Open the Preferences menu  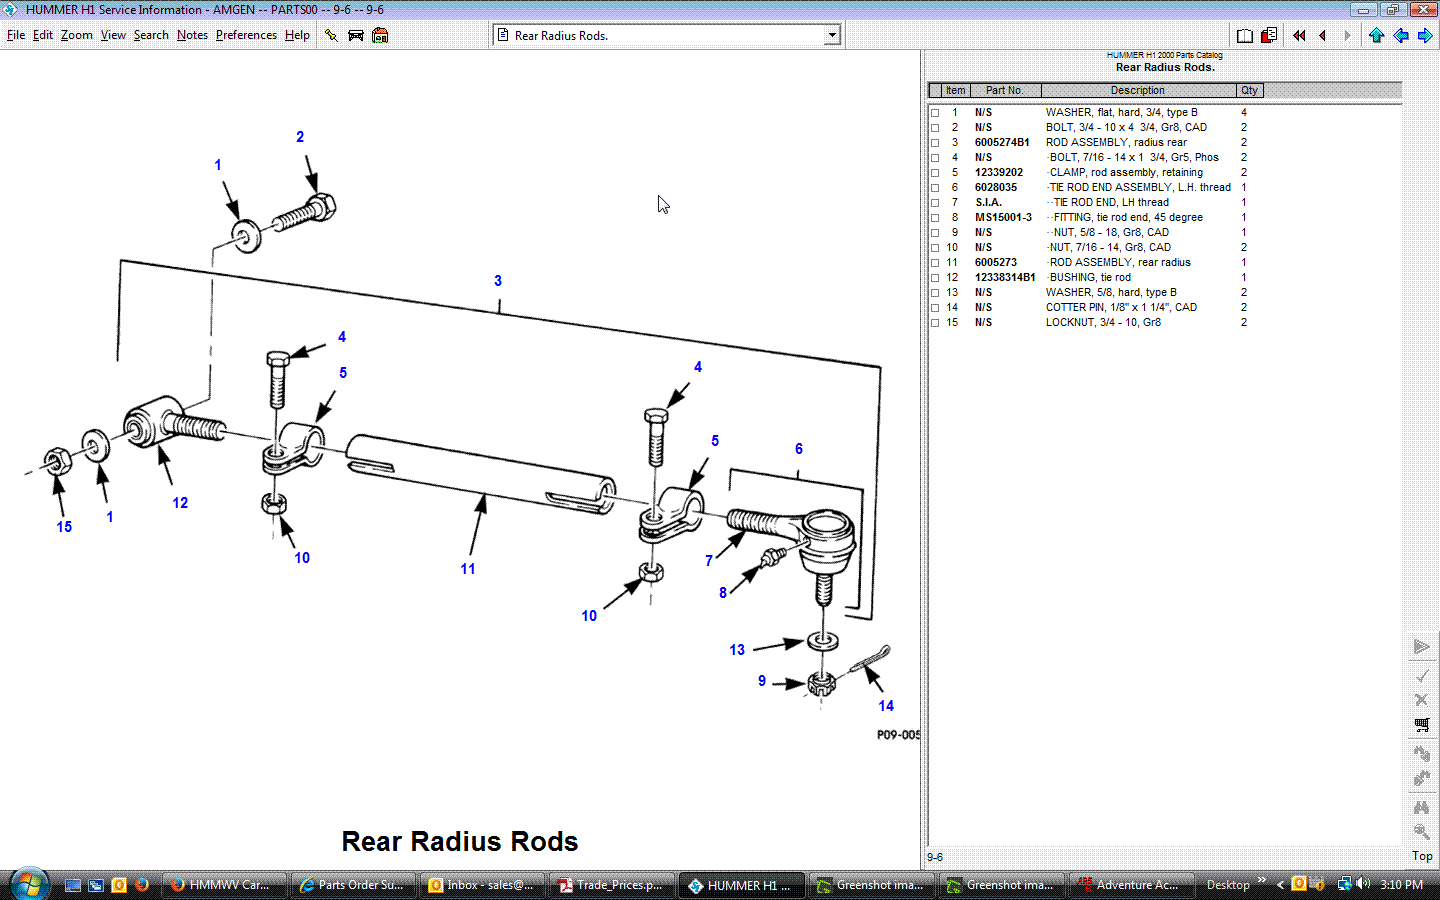246,35
